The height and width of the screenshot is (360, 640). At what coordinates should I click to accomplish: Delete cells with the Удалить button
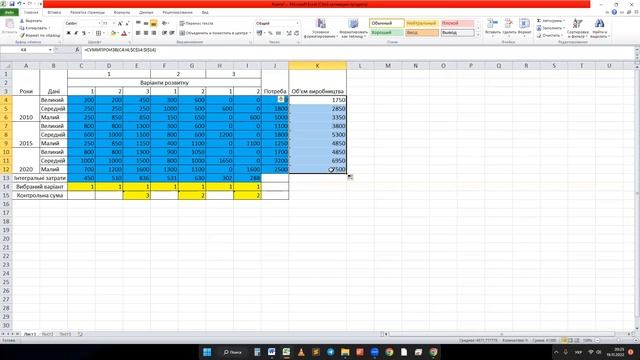point(509,28)
